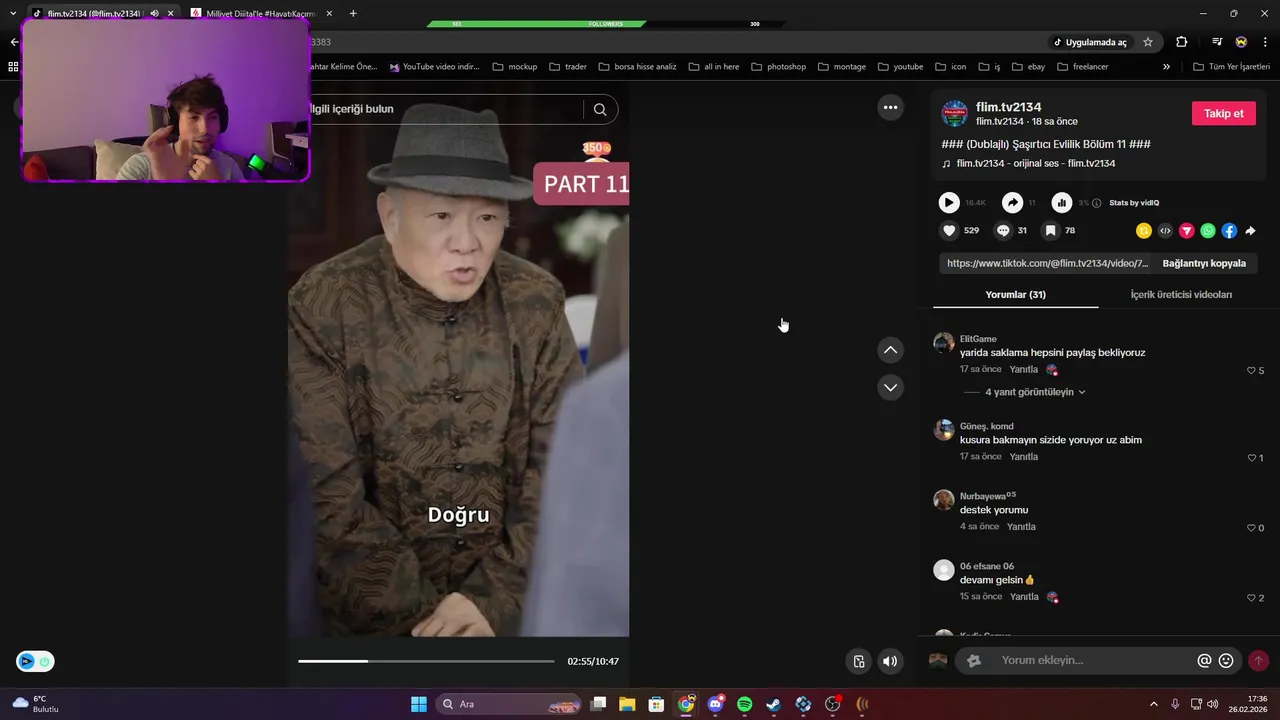The image size is (1280, 720).
Task: Open the embed code icon
Action: point(1165,230)
